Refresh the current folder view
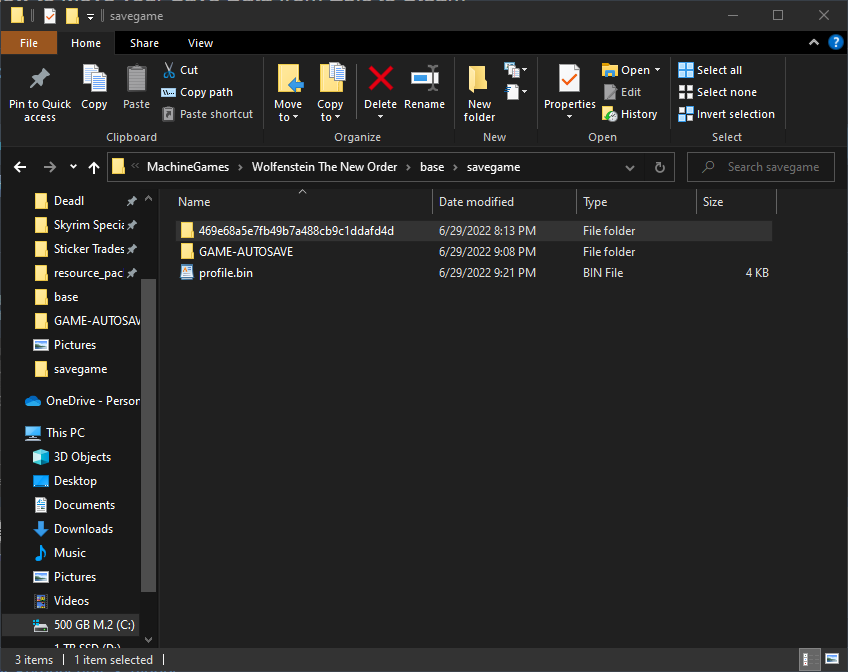 (659, 167)
